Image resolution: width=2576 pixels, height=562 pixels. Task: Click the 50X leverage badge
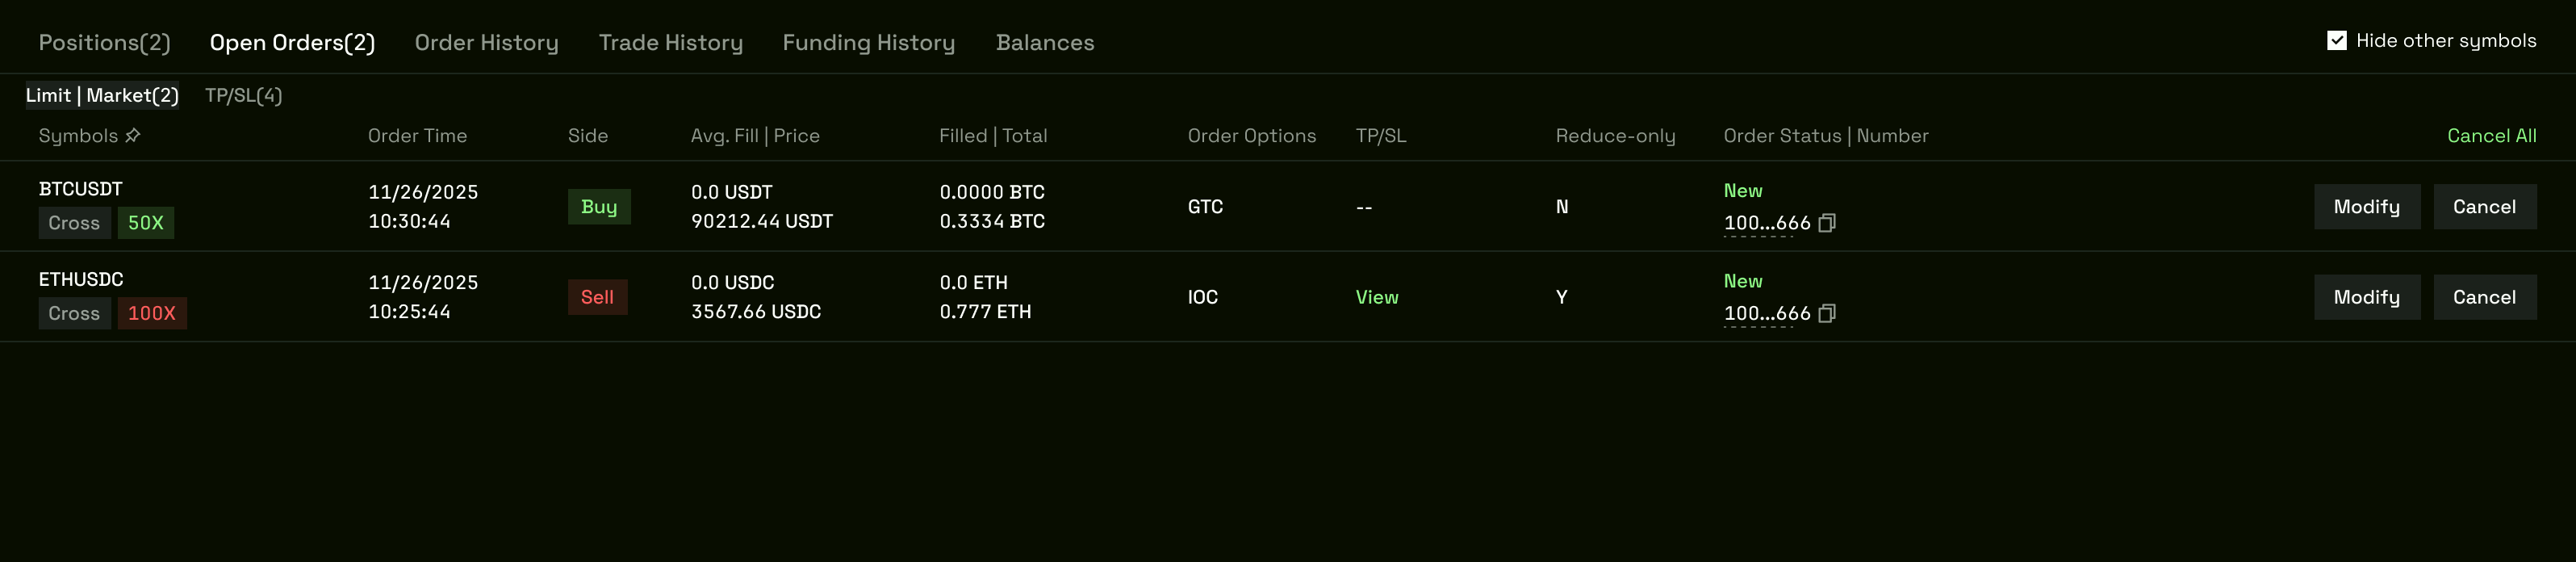coord(145,223)
